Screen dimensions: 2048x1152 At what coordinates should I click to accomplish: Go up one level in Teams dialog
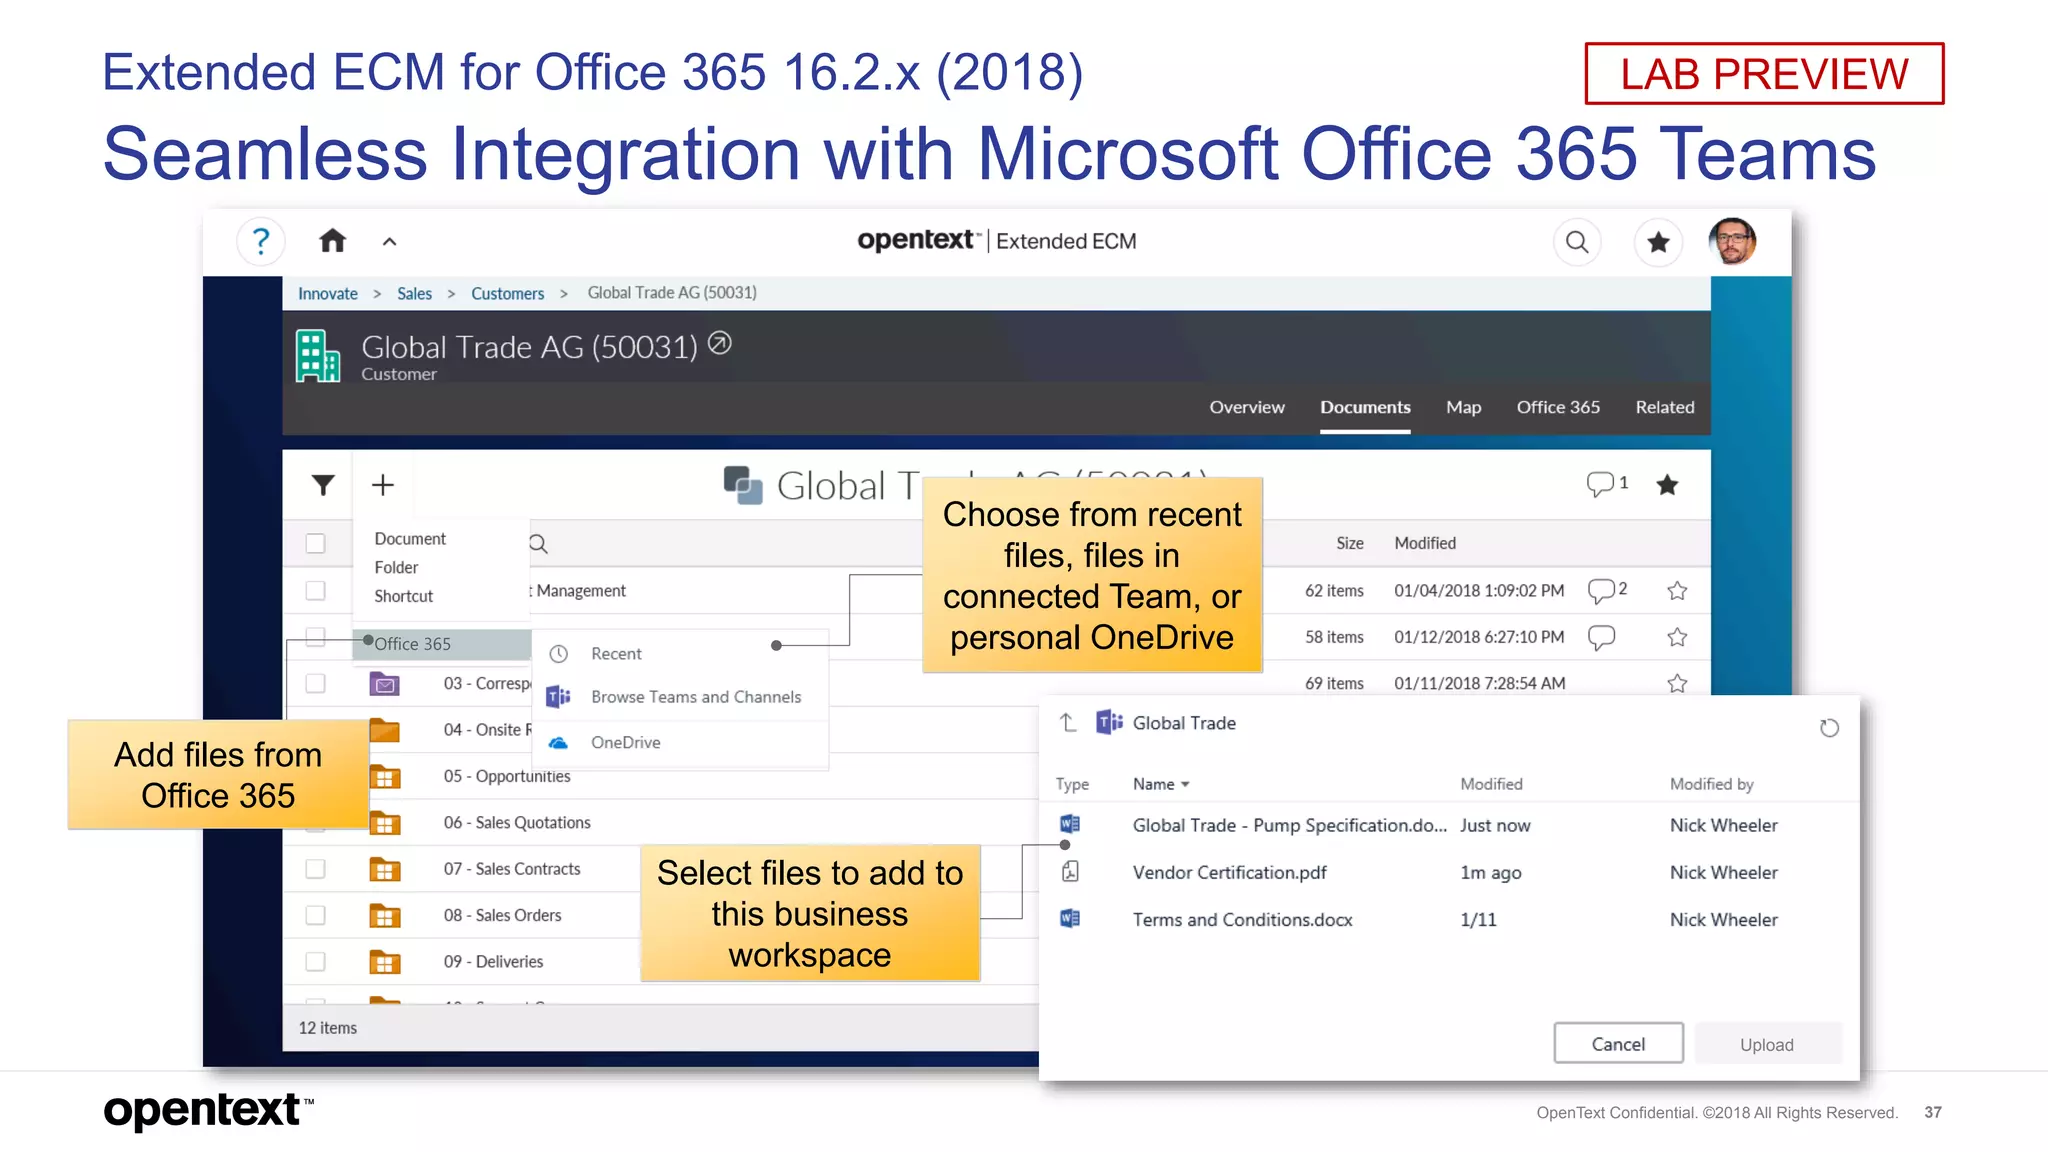point(1068,722)
